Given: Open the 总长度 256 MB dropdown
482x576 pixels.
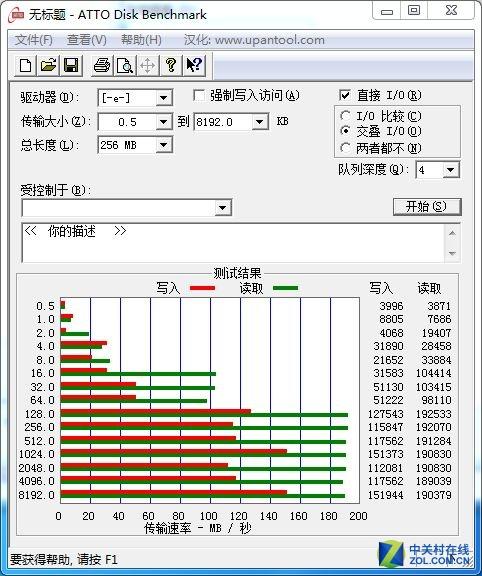Looking at the screenshot, I should [x=163, y=145].
